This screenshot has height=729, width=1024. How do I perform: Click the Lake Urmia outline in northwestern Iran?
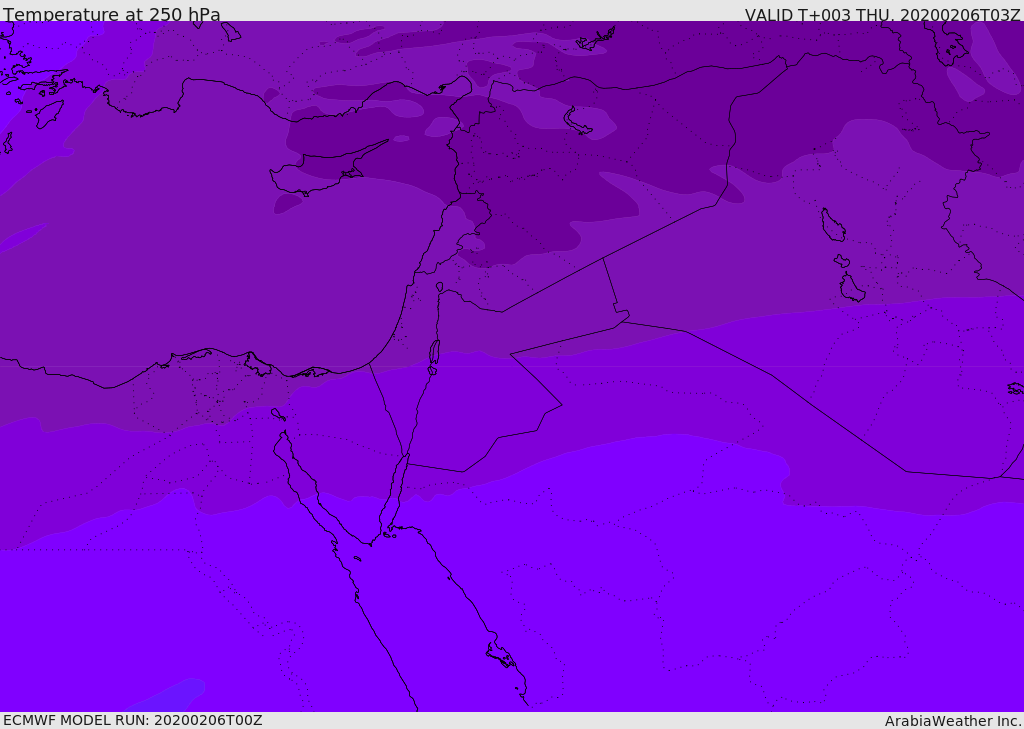(x=832, y=225)
